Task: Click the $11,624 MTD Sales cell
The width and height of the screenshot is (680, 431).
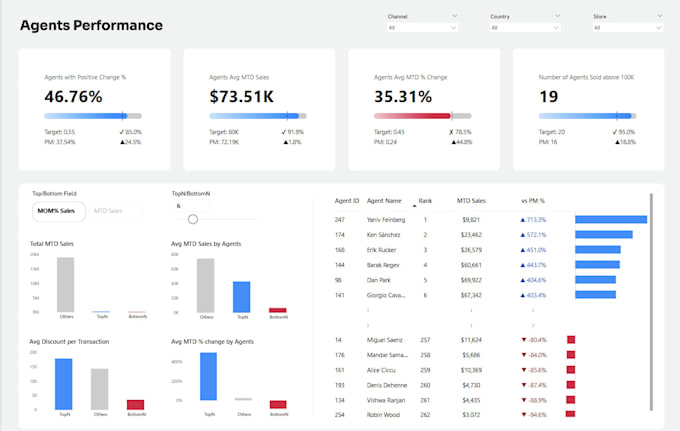Action: click(x=471, y=340)
